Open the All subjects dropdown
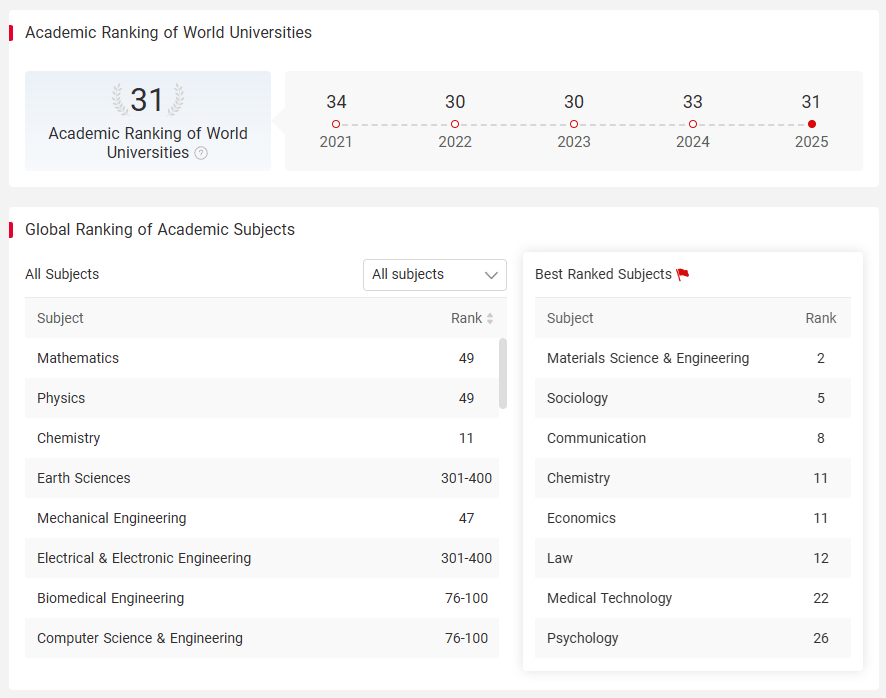Viewport: 886px width, 698px height. [x=435, y=275]
